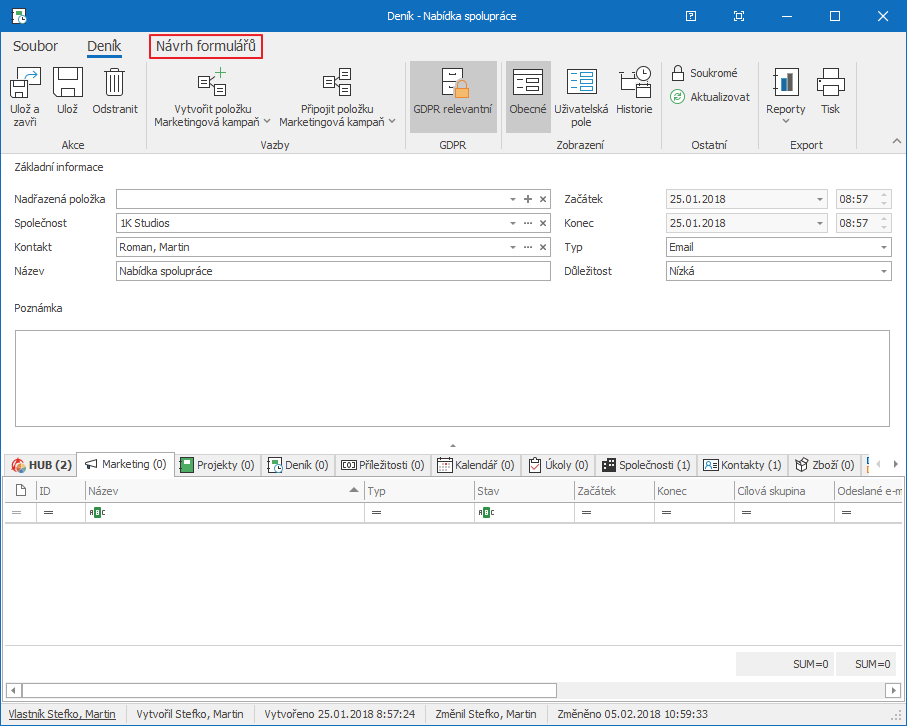The image size is (907, 726).
Task: Clear the Kontakt field with X
Action: pos(543,247)
